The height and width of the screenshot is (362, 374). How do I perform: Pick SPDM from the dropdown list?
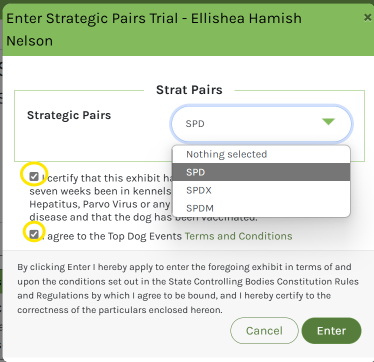pyautogui.click(x=261, y=208)
